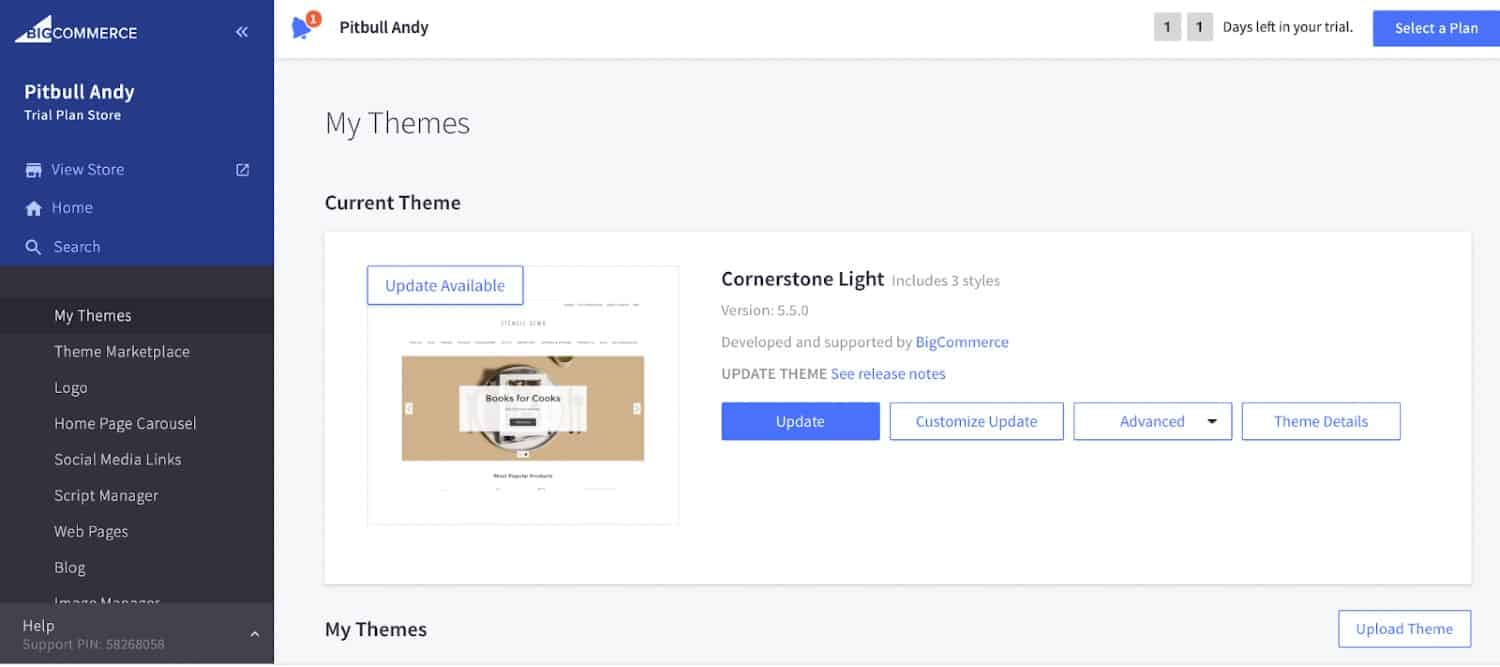
Task: Open Social Media Links
Action: click(x=118, y=459)
